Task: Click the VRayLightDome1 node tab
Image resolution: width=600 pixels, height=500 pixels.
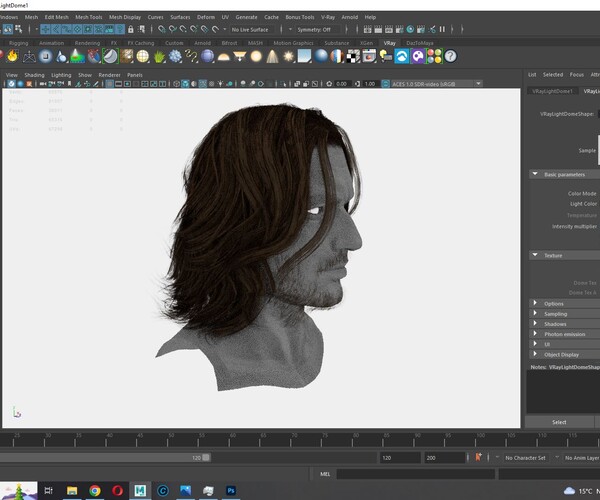Action: (552, 91)
